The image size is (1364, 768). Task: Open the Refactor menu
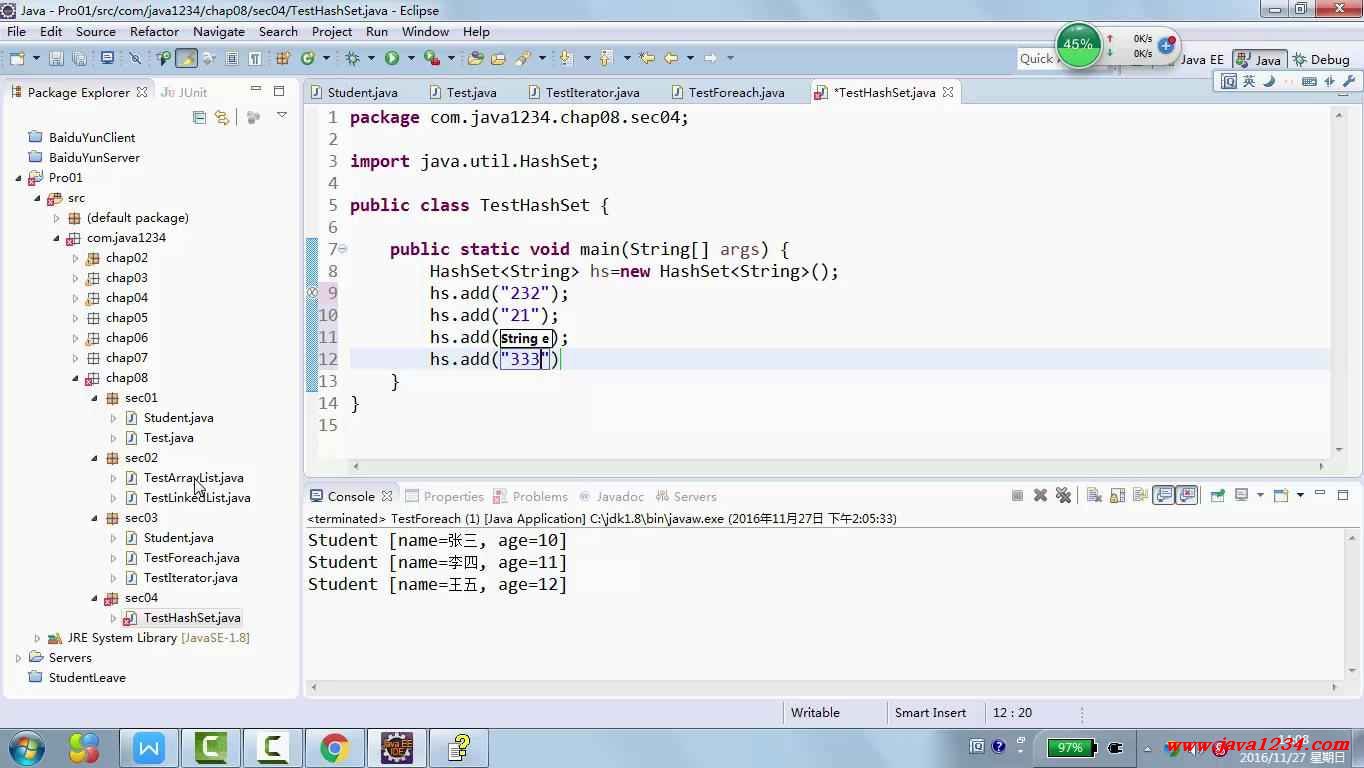pyautogui.click(x=154, y=31)
